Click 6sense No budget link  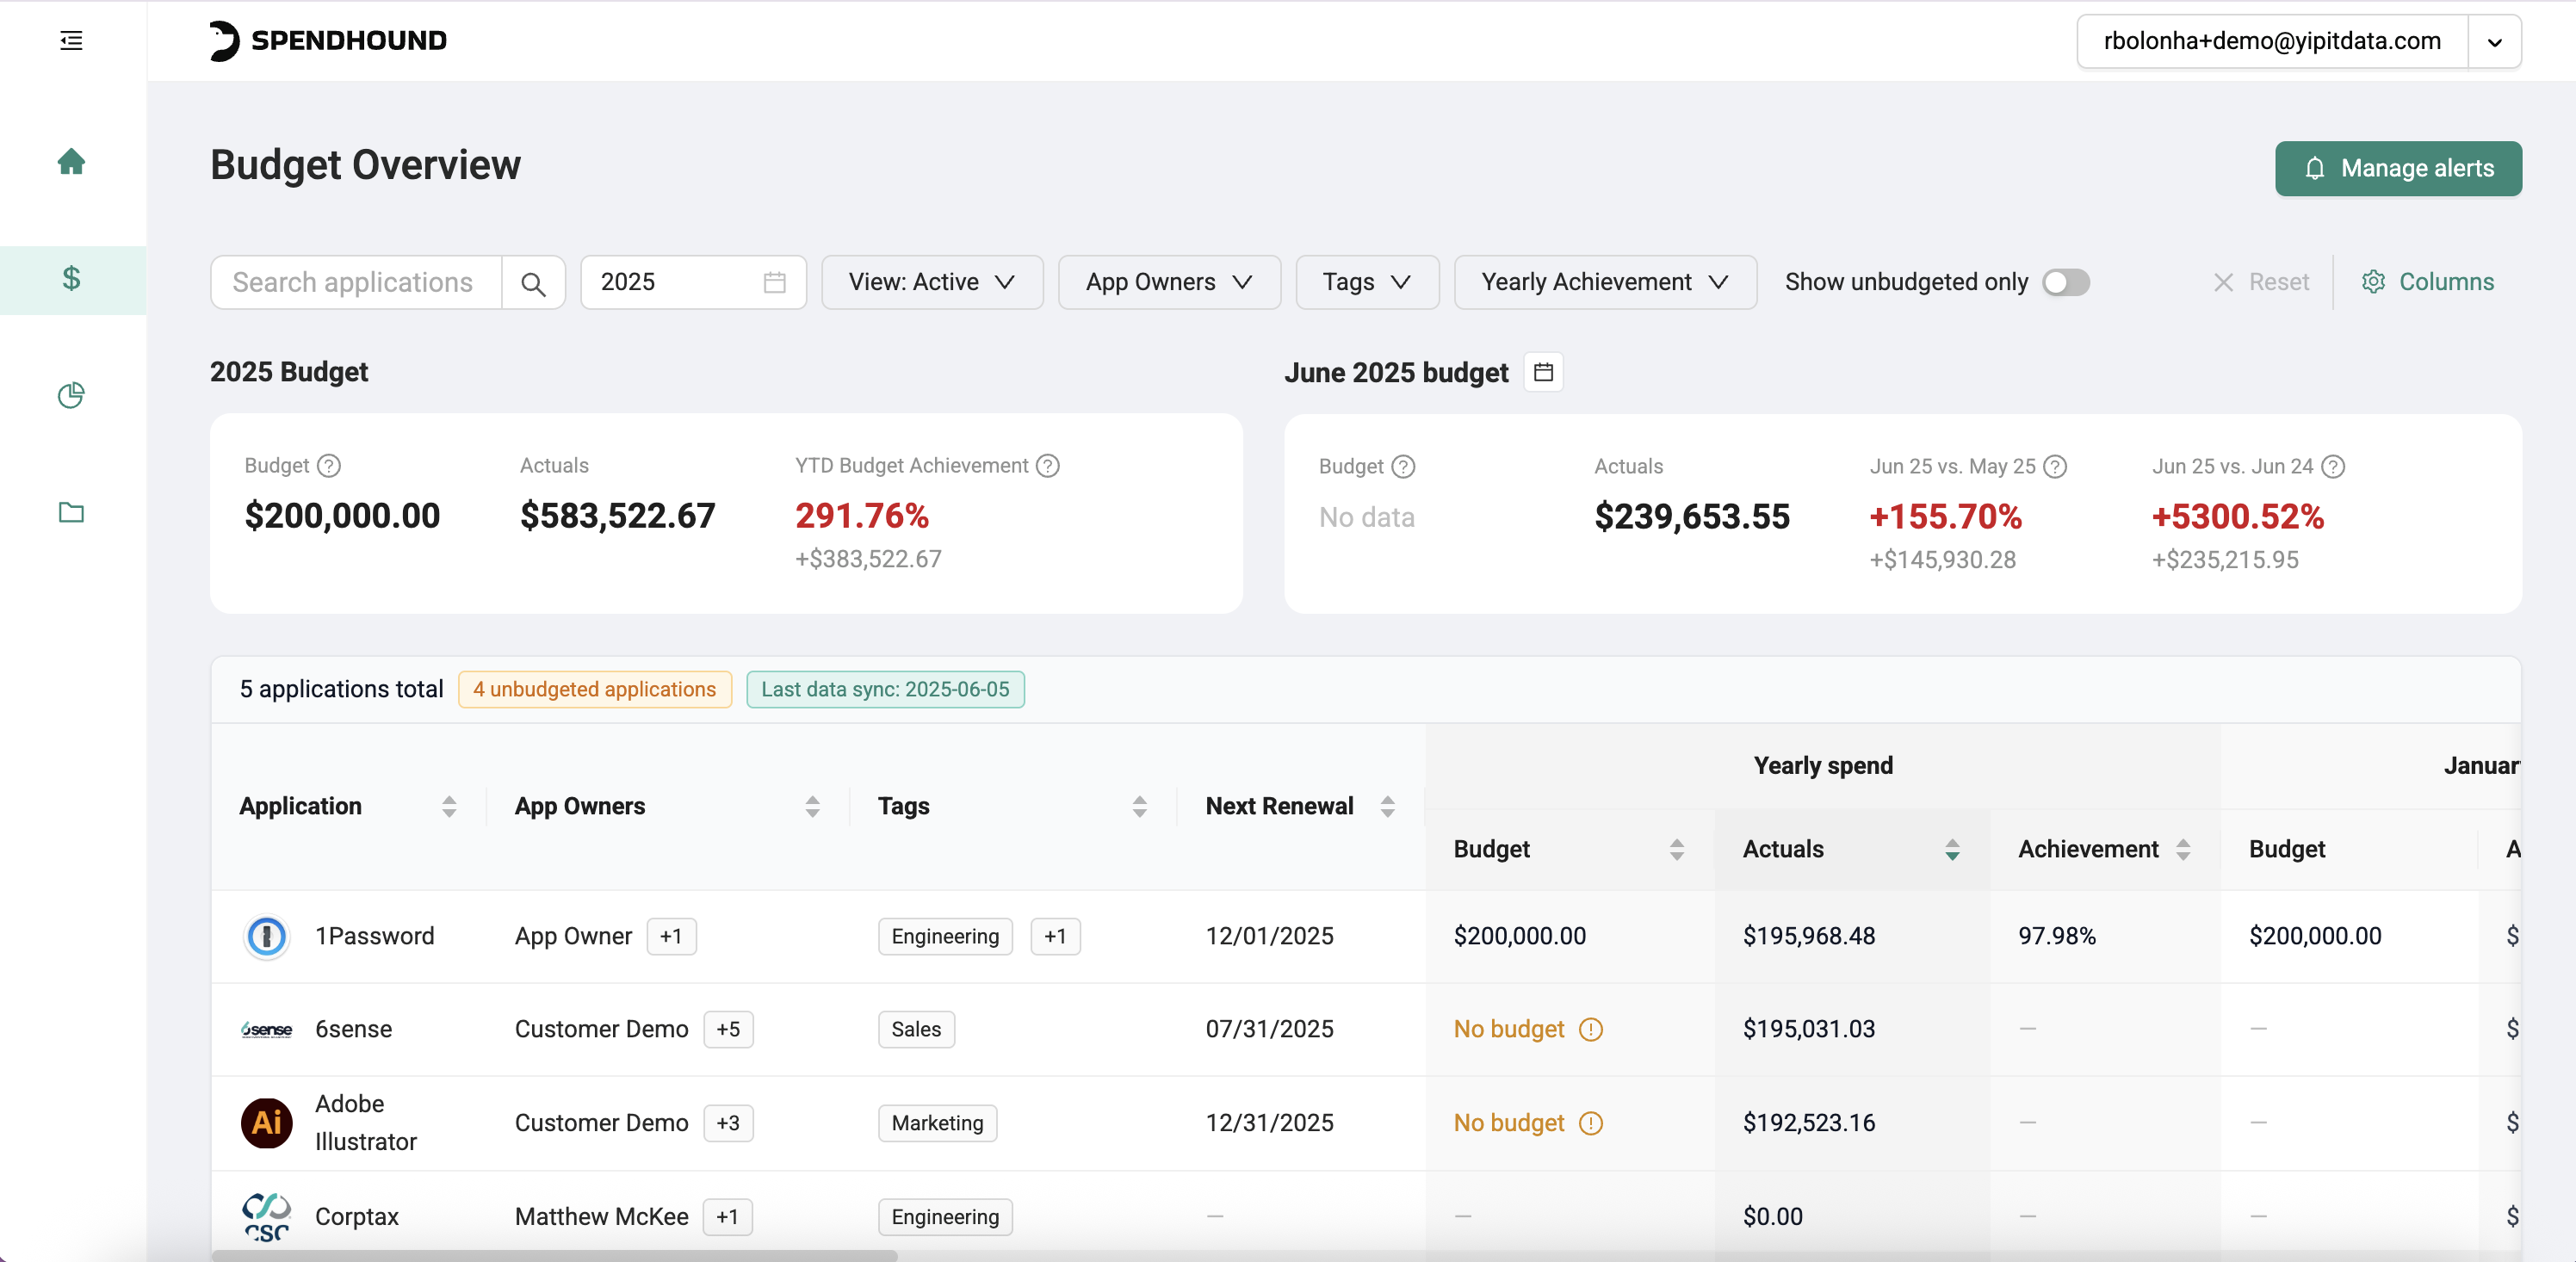(1508, 1030)
